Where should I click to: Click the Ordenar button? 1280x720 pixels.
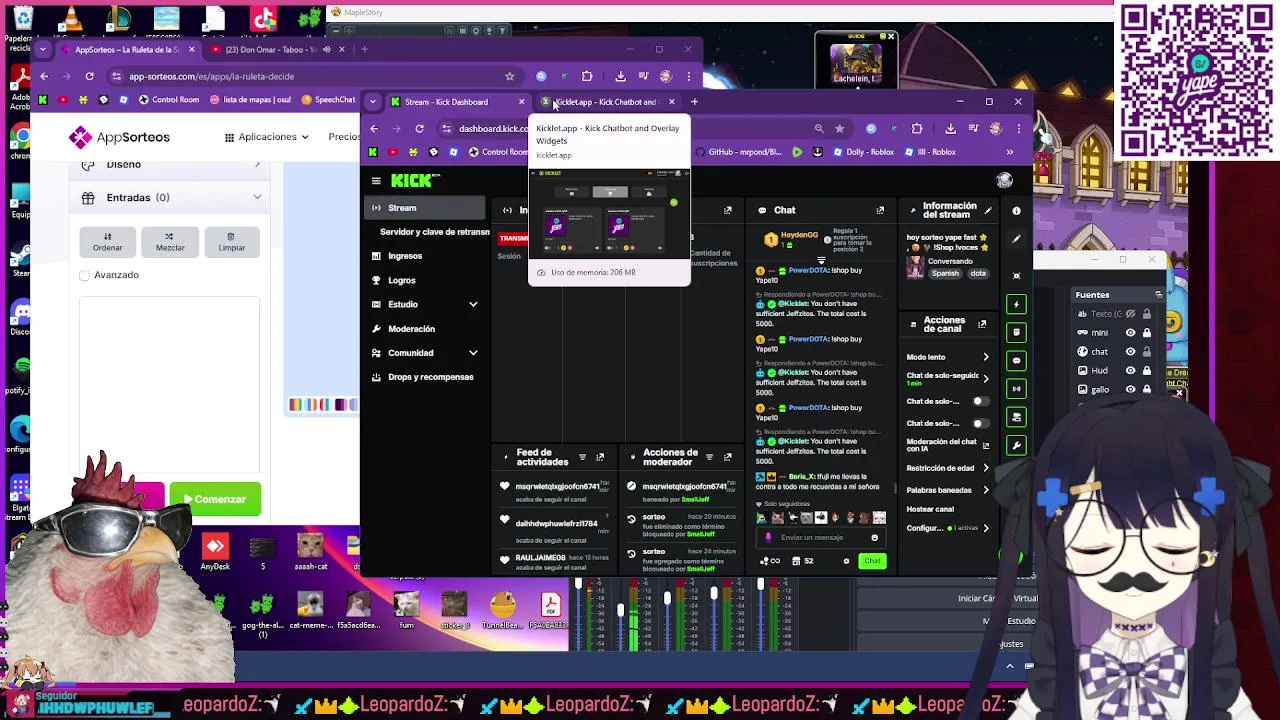point(108,242)
